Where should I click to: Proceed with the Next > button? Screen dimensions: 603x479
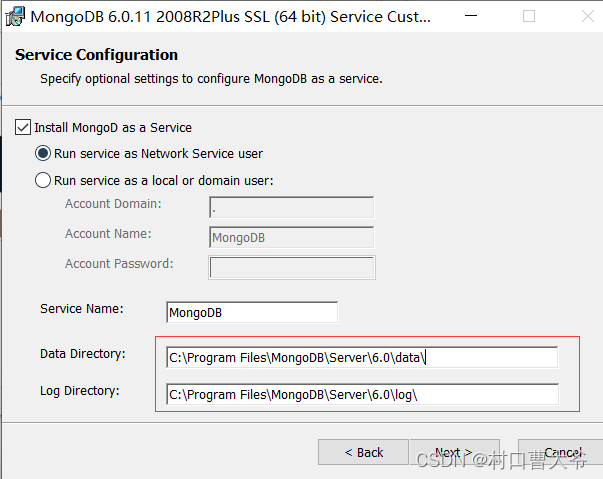point(455,452)
